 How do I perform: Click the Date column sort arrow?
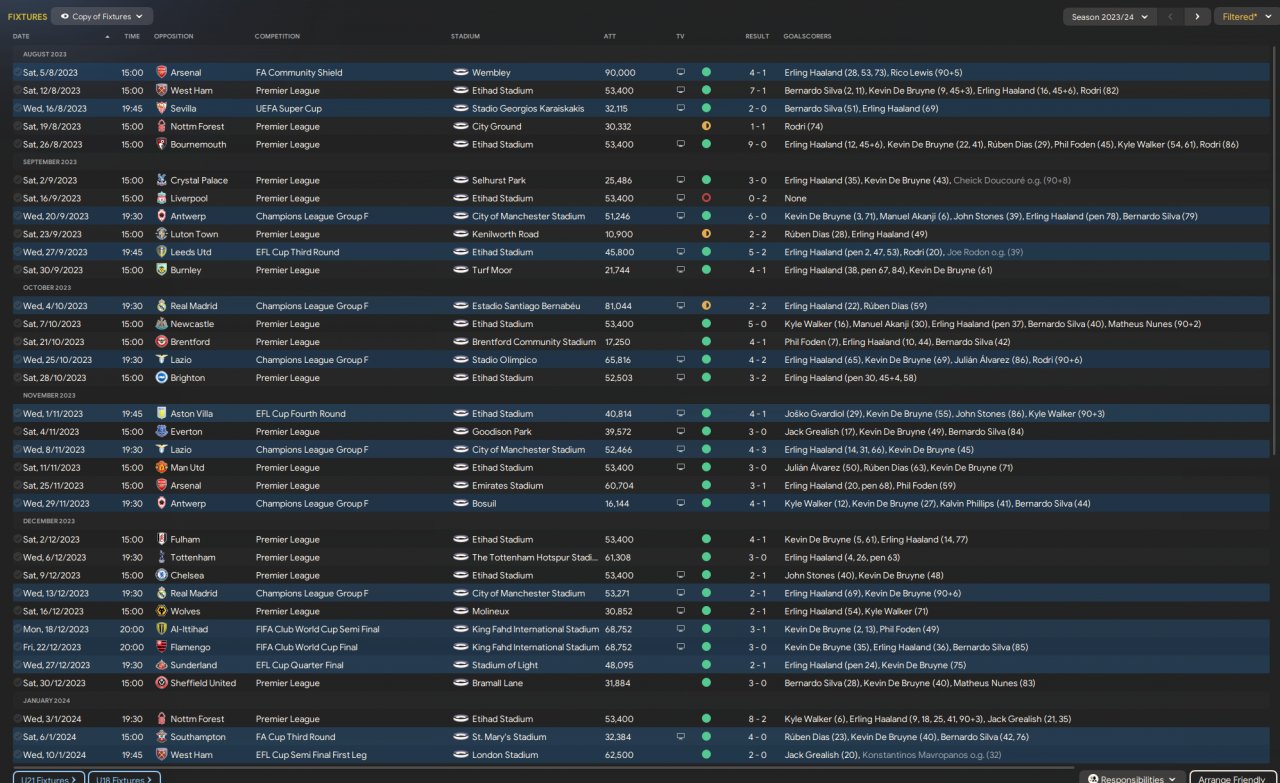point(107,37)
